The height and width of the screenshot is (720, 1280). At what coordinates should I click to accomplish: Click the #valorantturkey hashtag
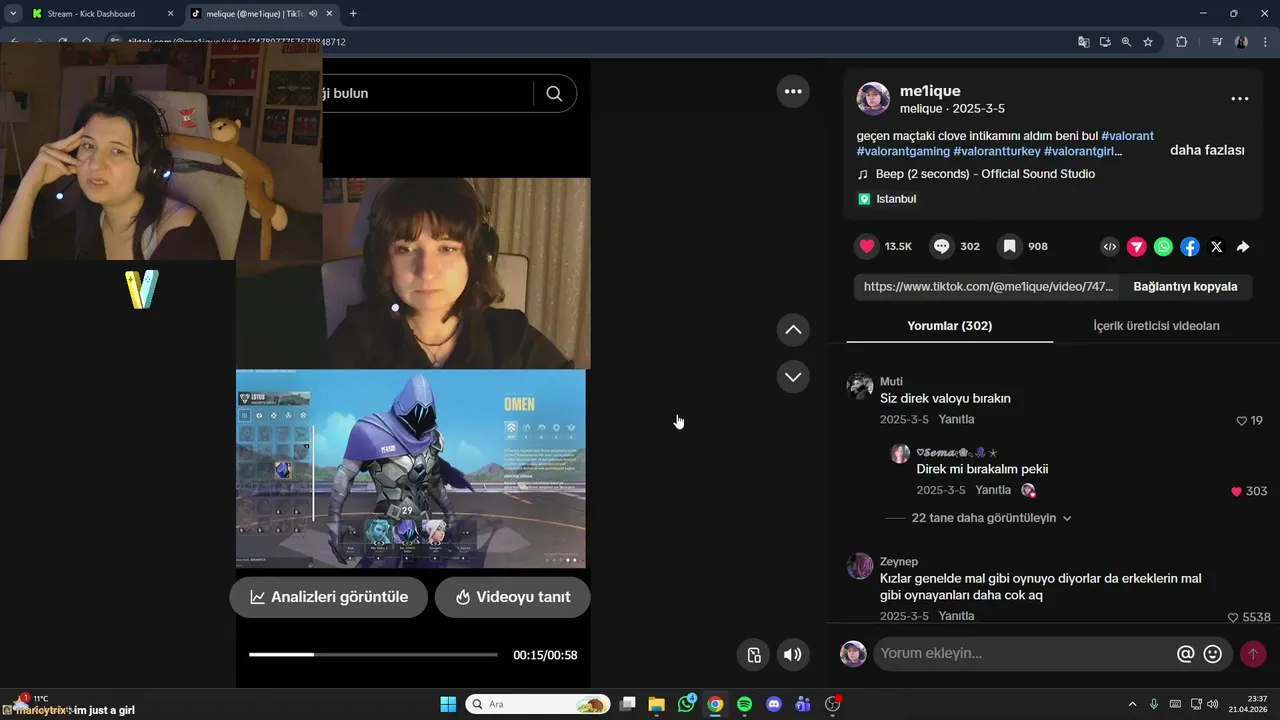(997, 151)
